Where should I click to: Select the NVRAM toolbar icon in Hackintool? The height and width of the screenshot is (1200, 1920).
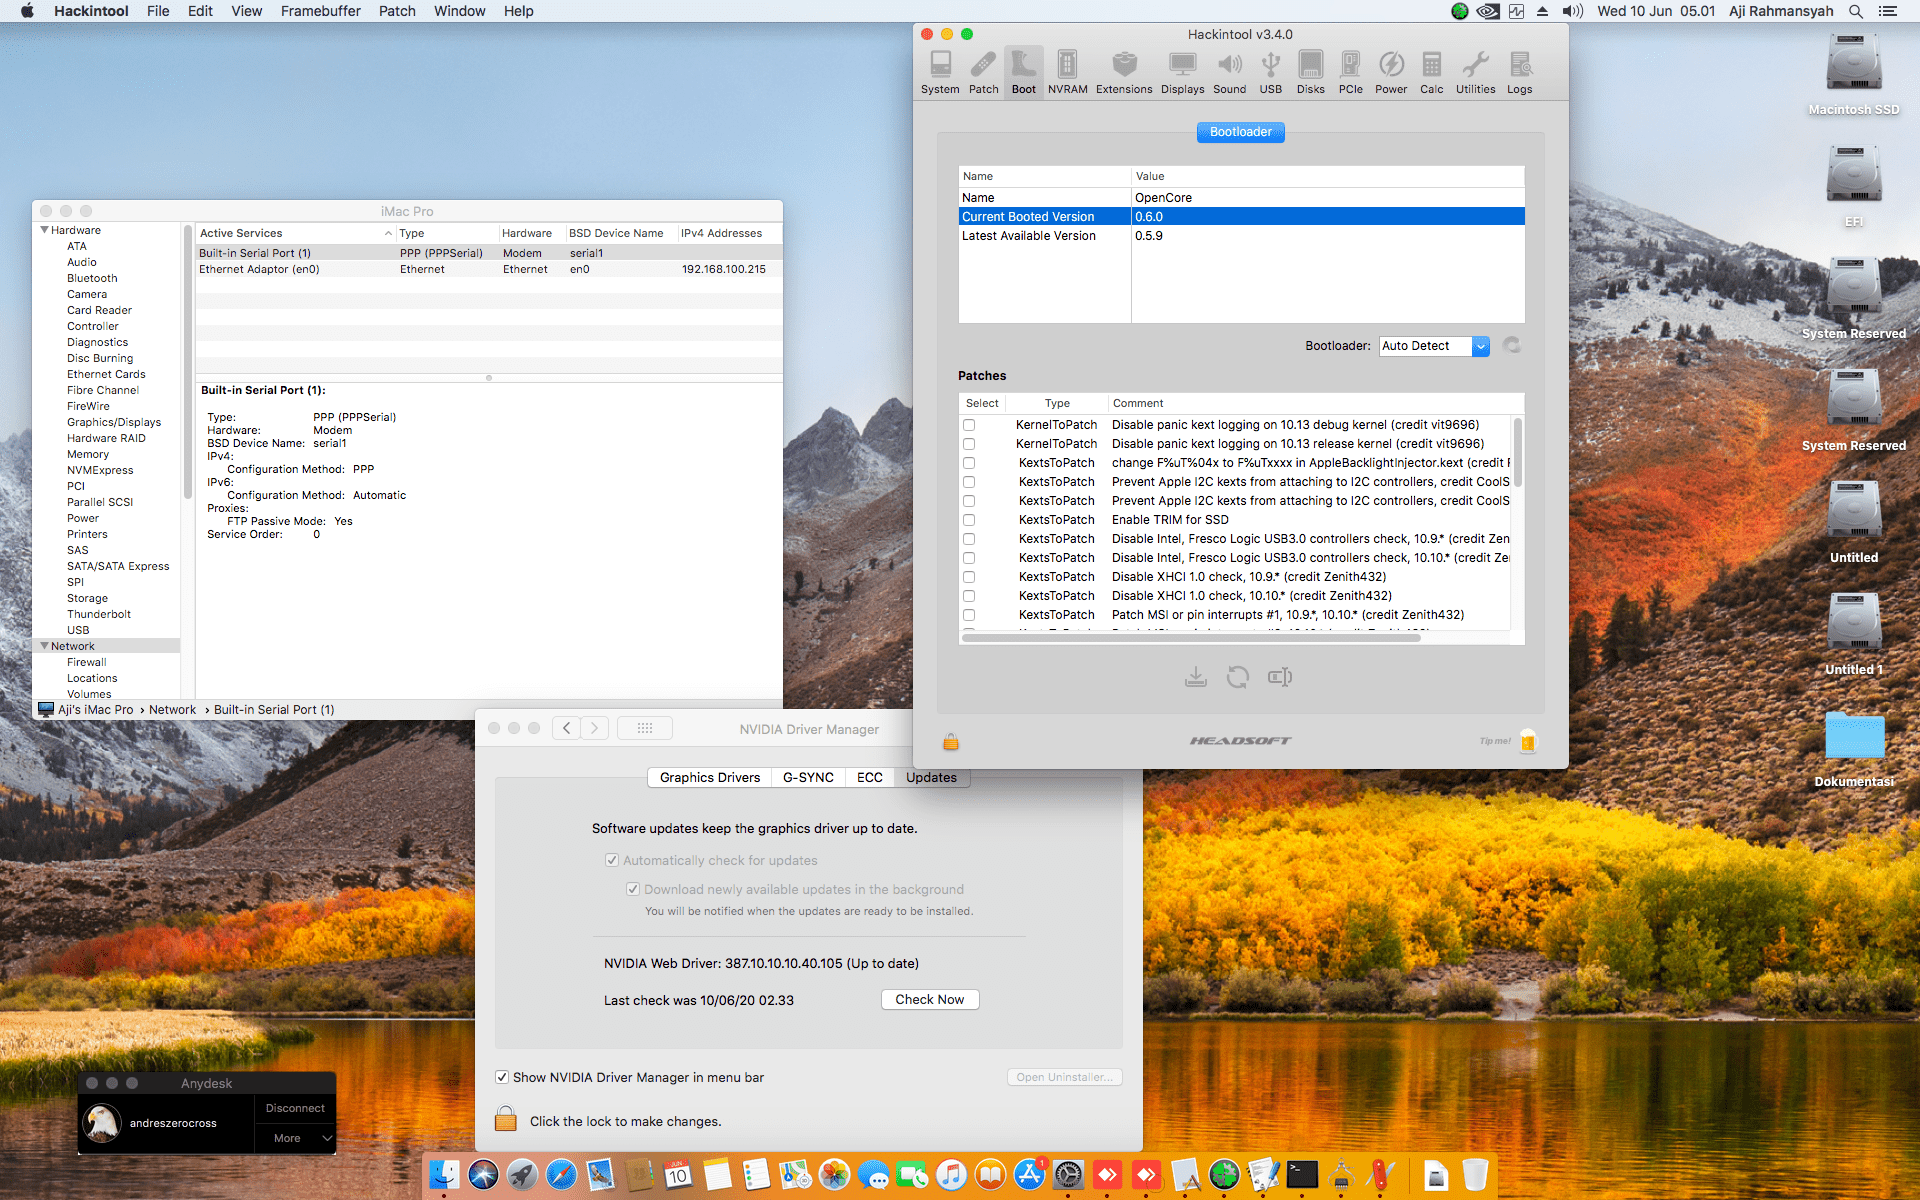coord(1068,73)
